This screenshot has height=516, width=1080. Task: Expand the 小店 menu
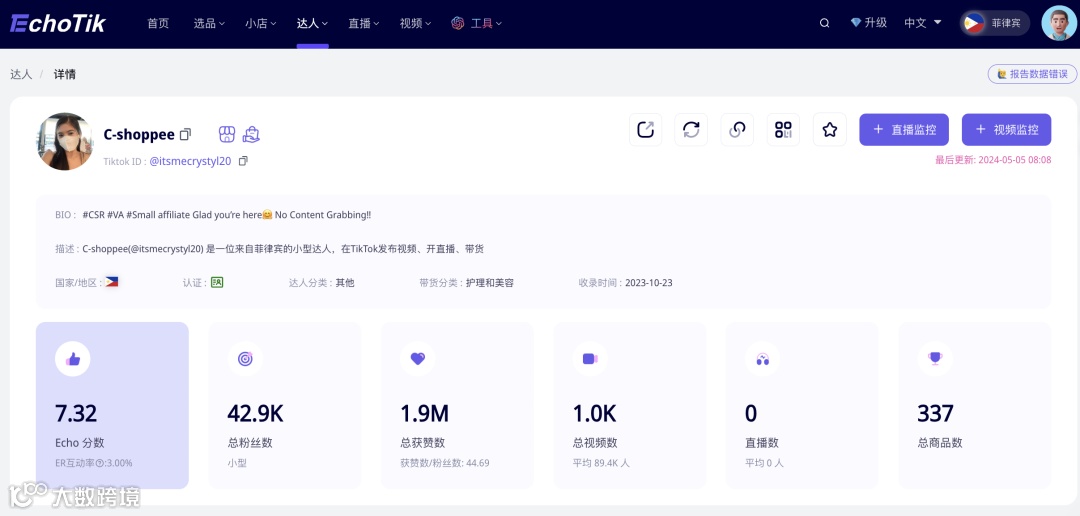[260, 23]
